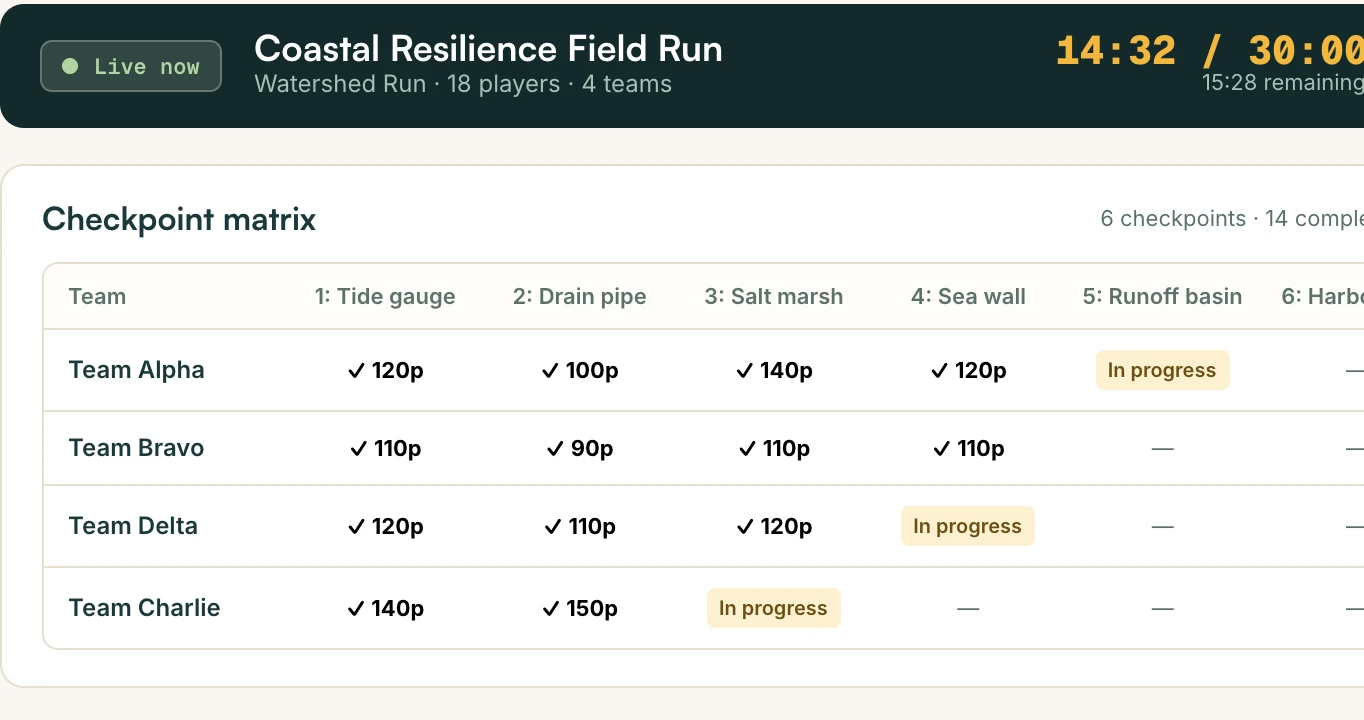The height and width of the screenshot is (720, 1364).
Task: Click the 5: Runoff basin column header
Action: [1162, 296]
